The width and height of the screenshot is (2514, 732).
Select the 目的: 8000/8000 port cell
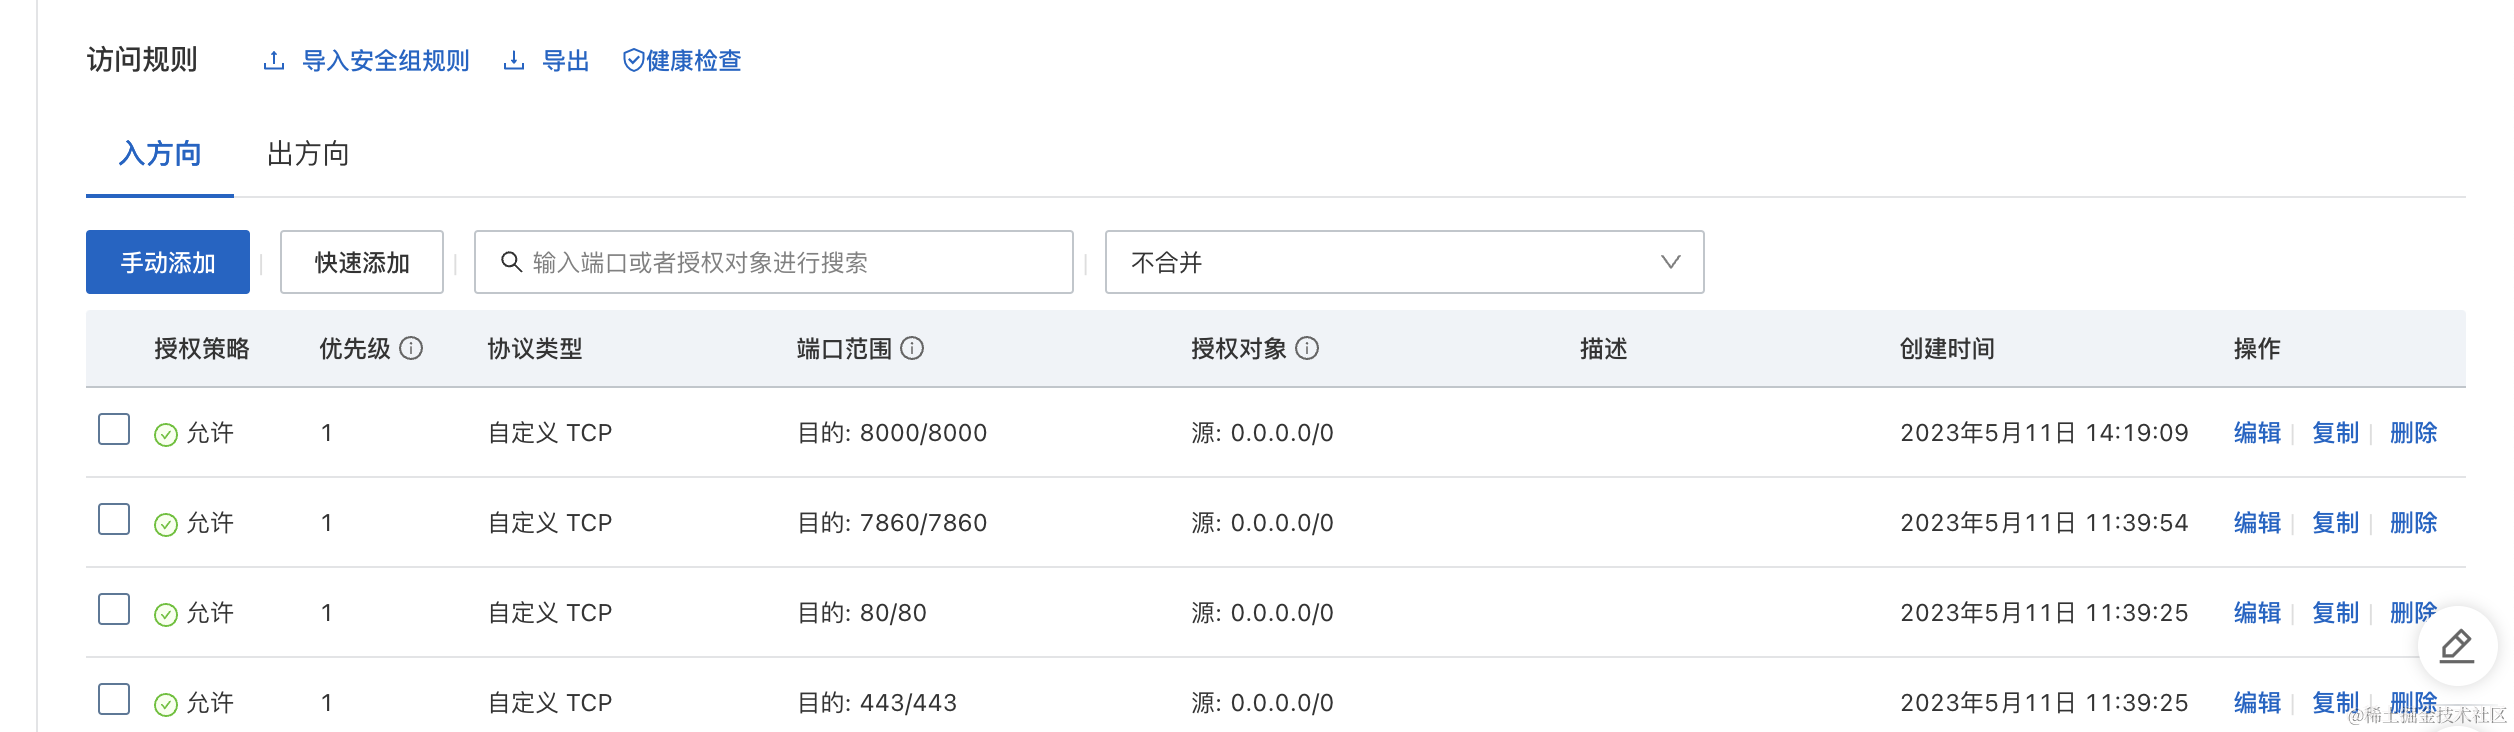[892, 433]
